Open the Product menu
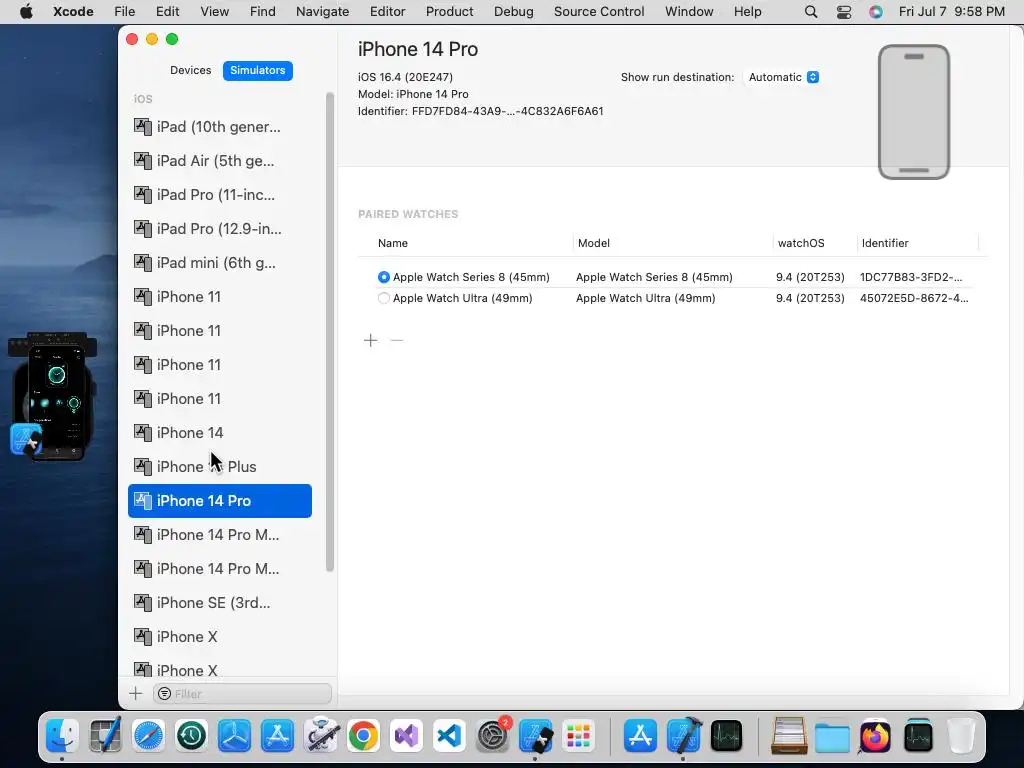Viewport: 1024px width, 768px height. [449, 12]
